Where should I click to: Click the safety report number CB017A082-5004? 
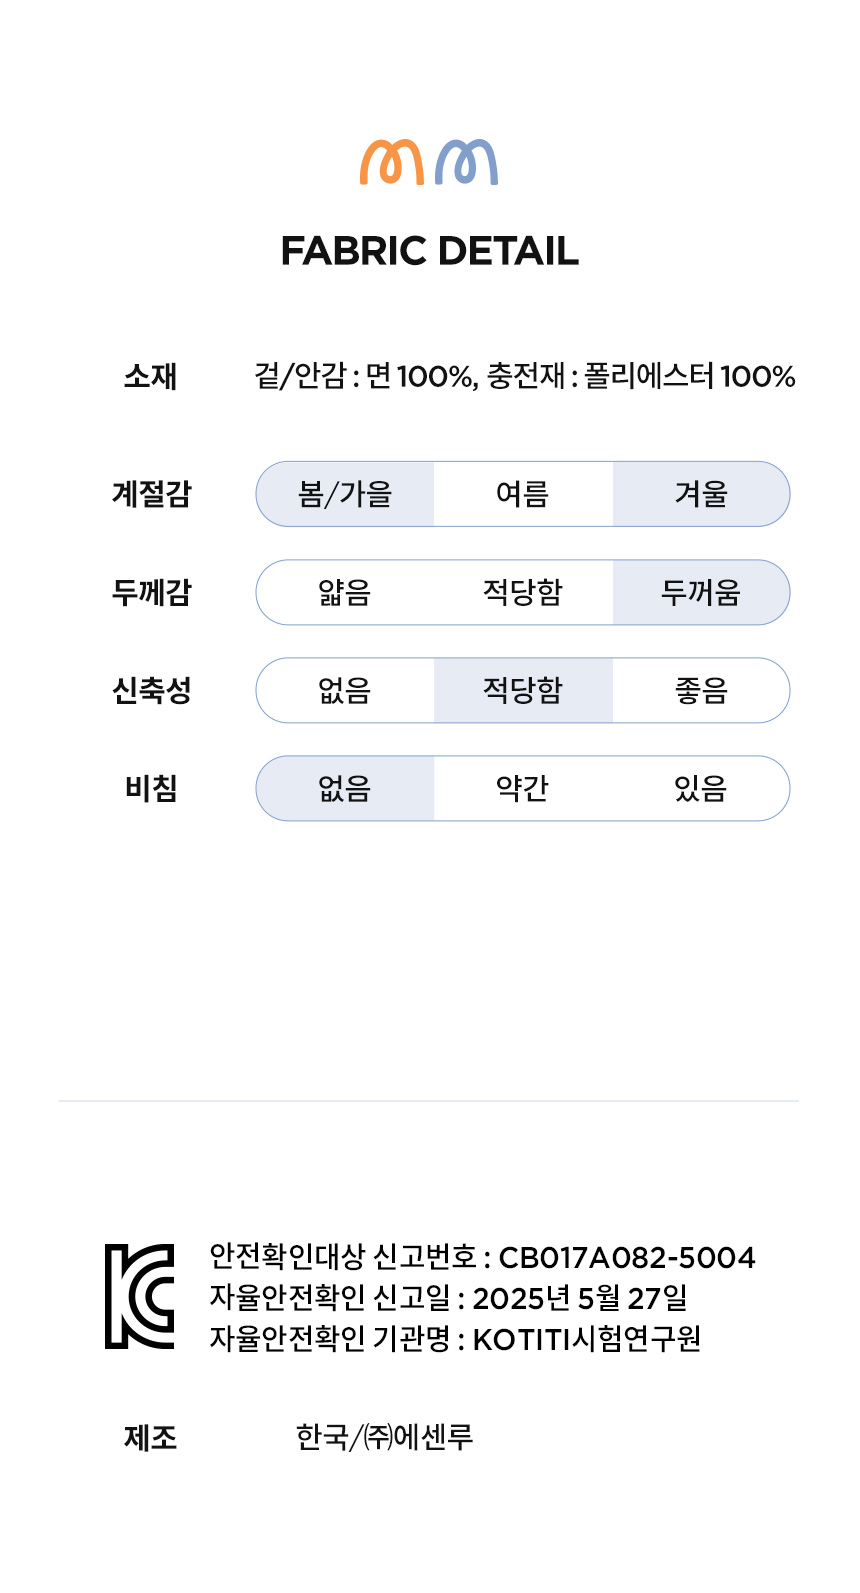627,1257
